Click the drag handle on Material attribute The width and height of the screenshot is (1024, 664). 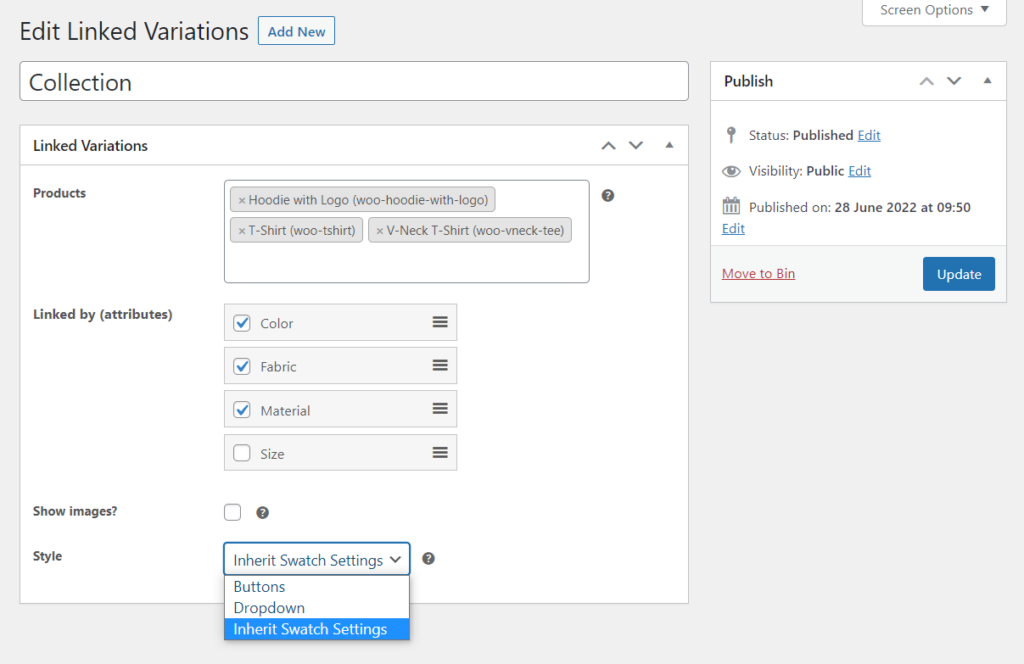440,409
